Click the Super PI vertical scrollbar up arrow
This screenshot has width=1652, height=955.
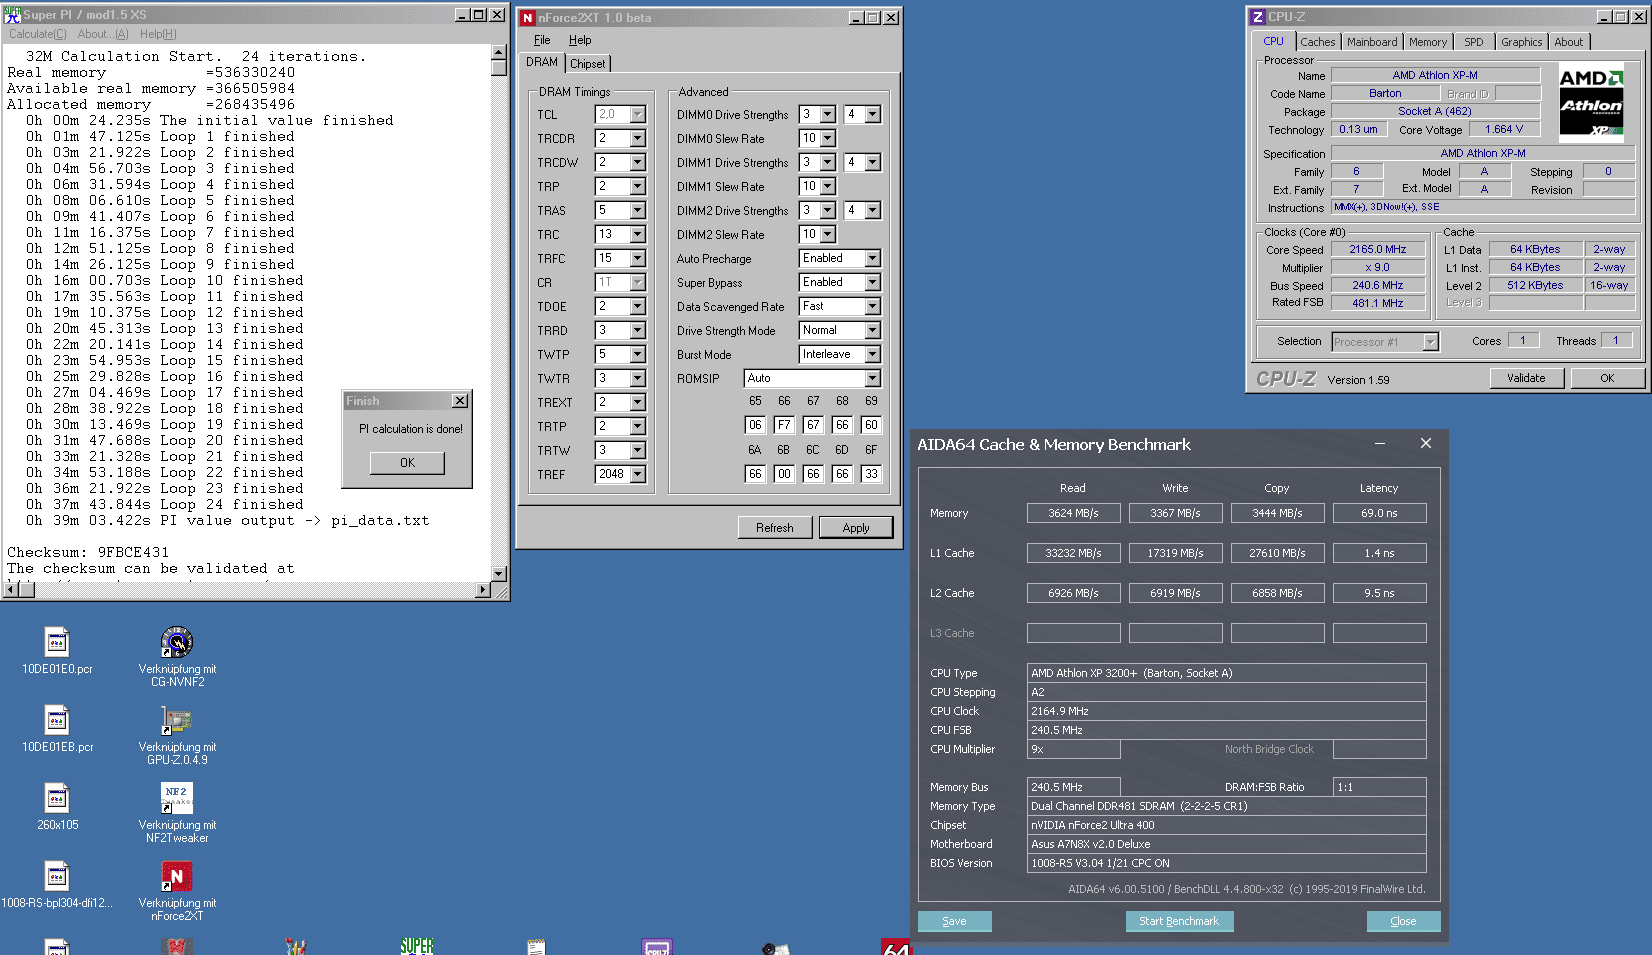(x=499, y=52)
